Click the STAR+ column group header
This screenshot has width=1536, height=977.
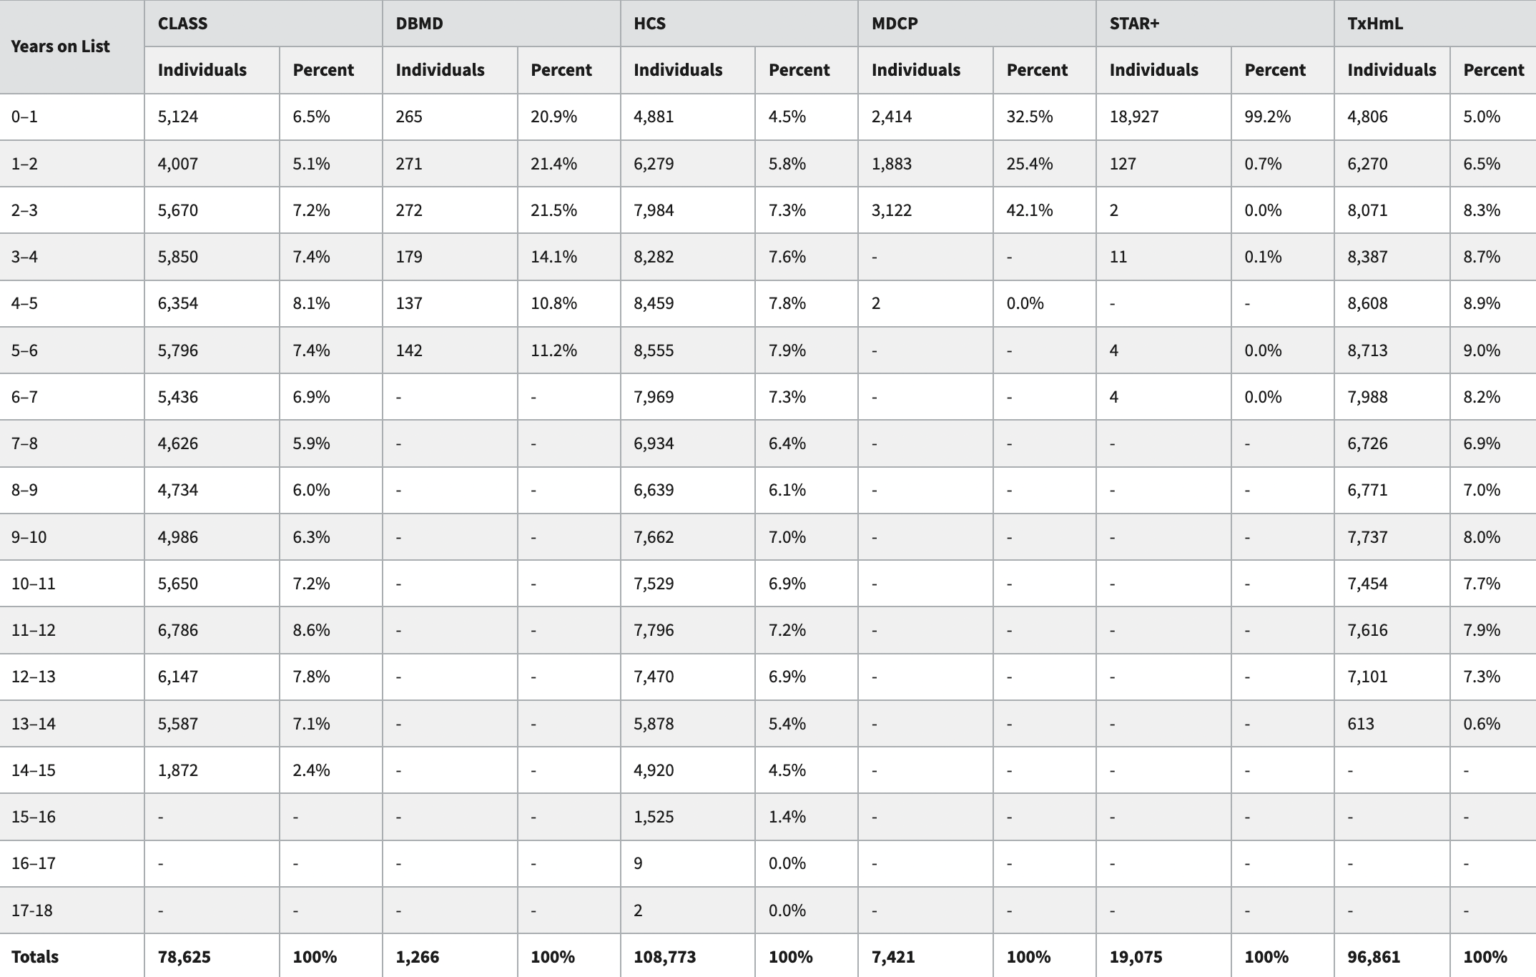pyautogui.click(x=1134, y=23)
